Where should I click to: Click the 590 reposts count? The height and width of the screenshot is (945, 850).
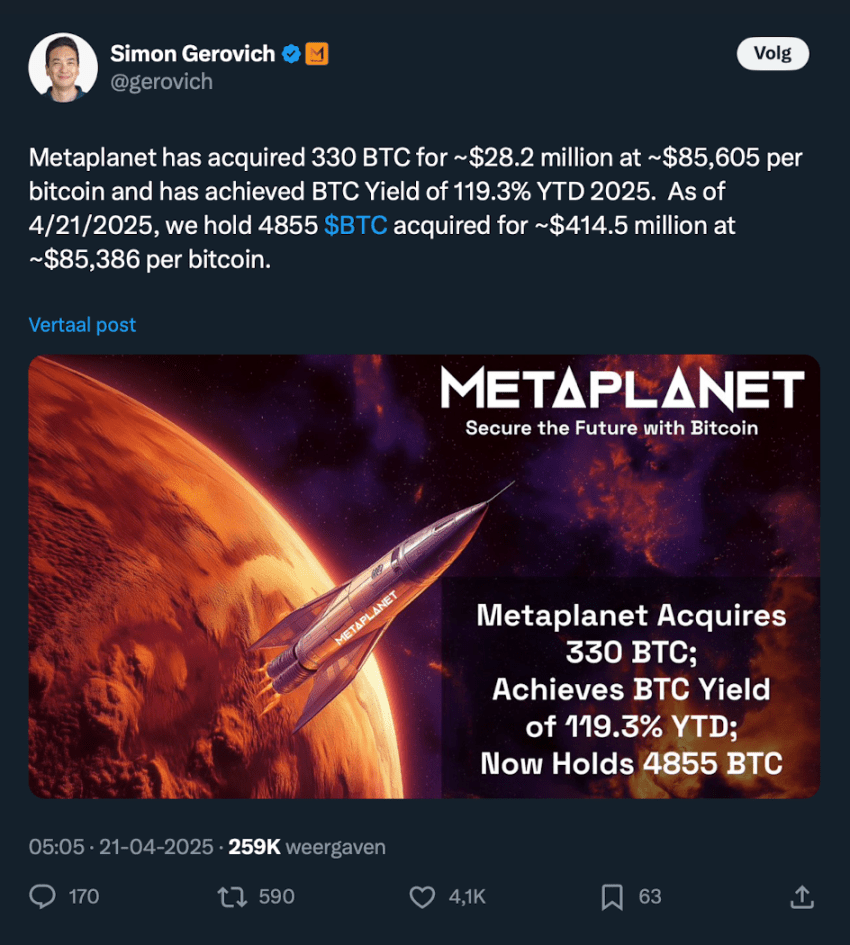[x=276, y=896]
